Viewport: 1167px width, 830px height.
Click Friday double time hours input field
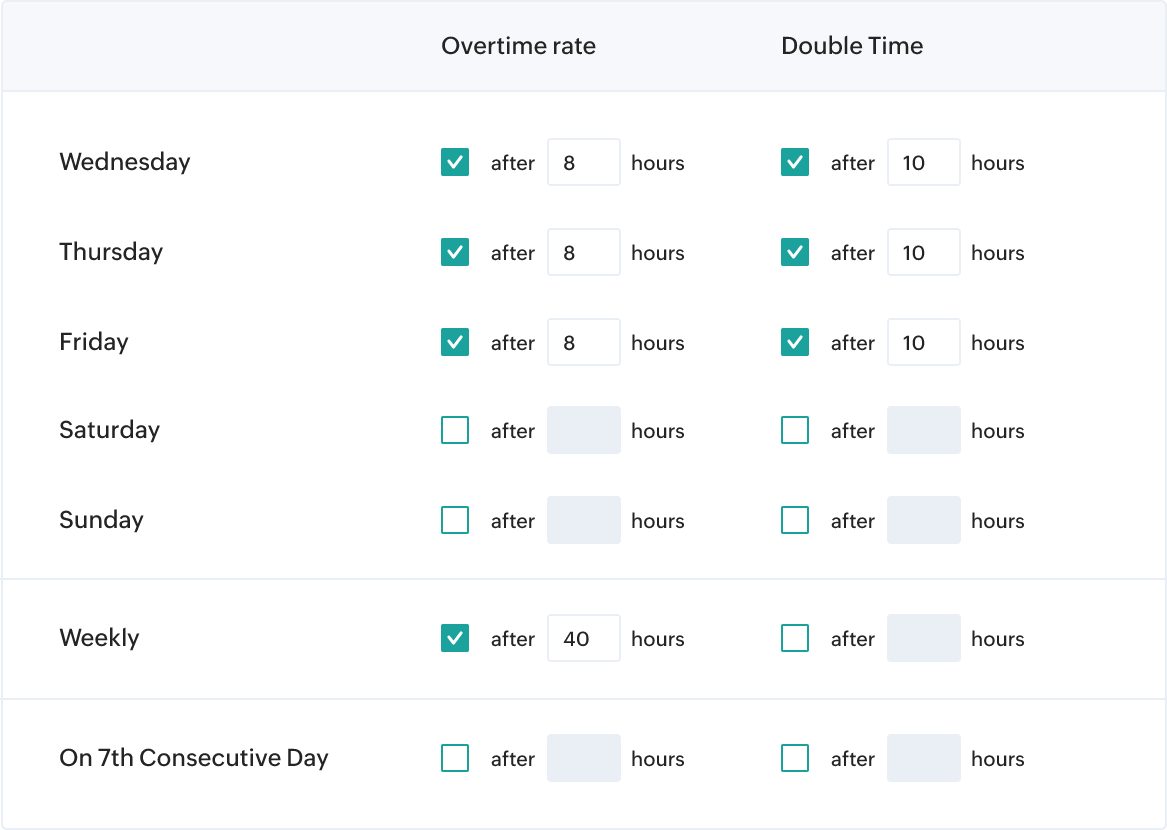[924, 342]
